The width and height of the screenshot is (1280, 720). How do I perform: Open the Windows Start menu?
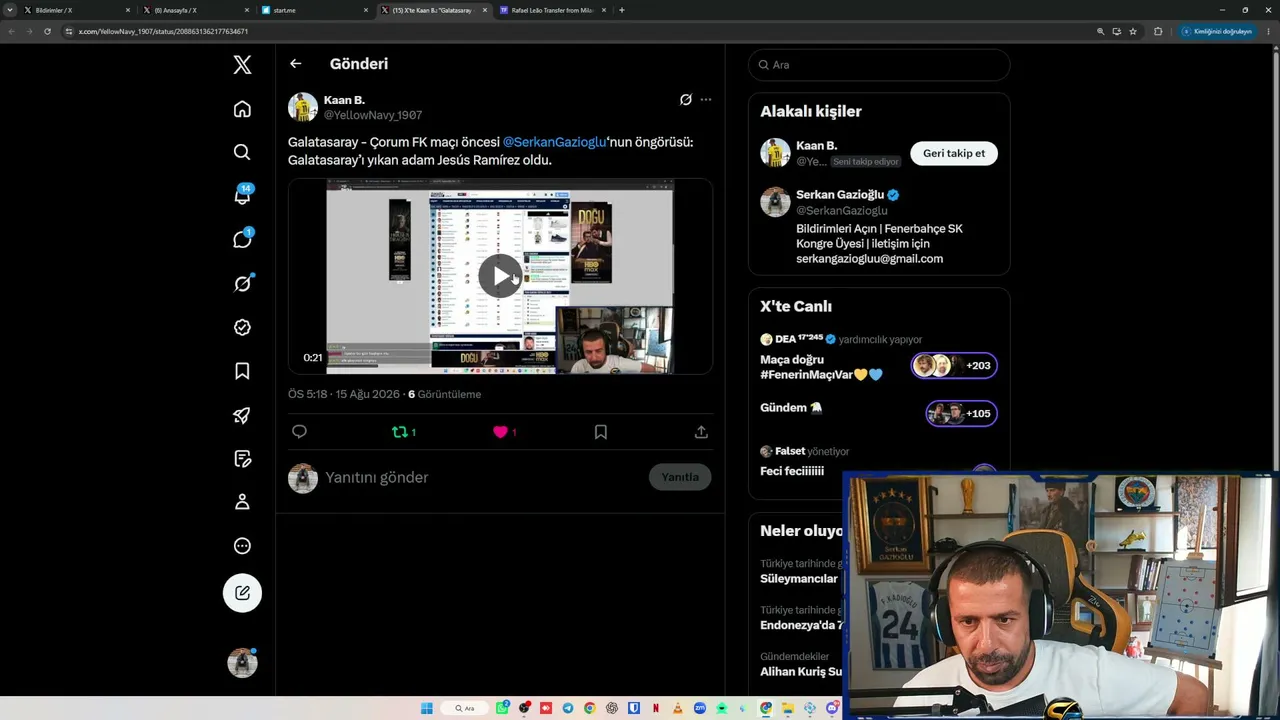(x=427, y=708)
